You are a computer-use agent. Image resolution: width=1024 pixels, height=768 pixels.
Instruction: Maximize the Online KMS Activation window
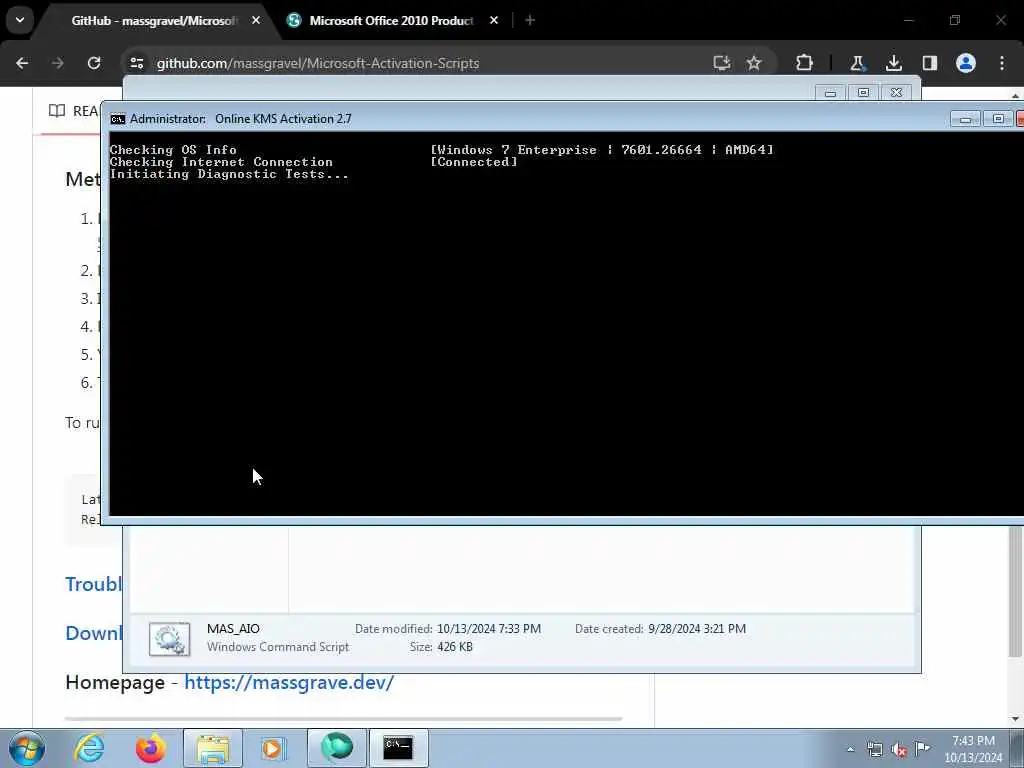click(x=998, y=119)
